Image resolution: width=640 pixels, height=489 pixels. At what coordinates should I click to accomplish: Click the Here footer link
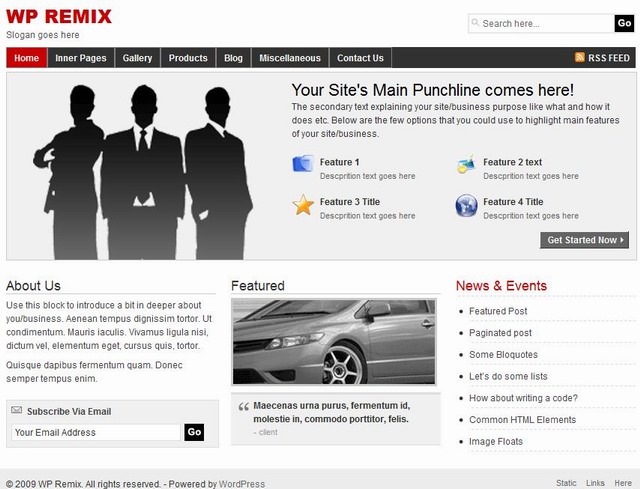(x=623, y=483)
